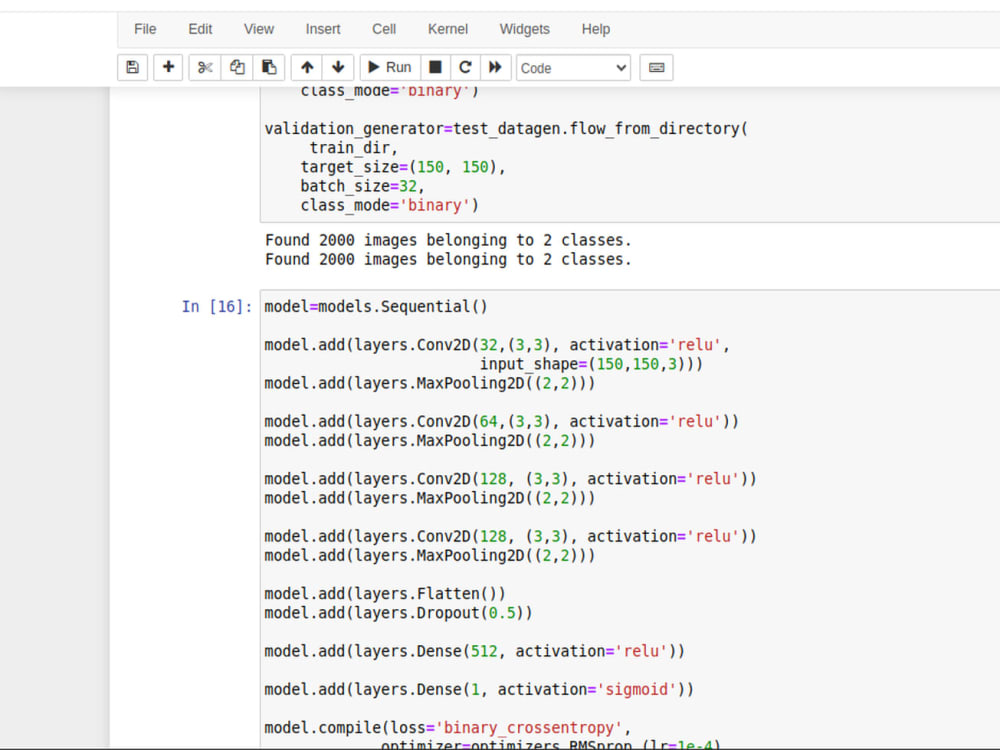Open the Edit menu
The width and height of the screenshot is (1000, 750).
coord(200,29)
